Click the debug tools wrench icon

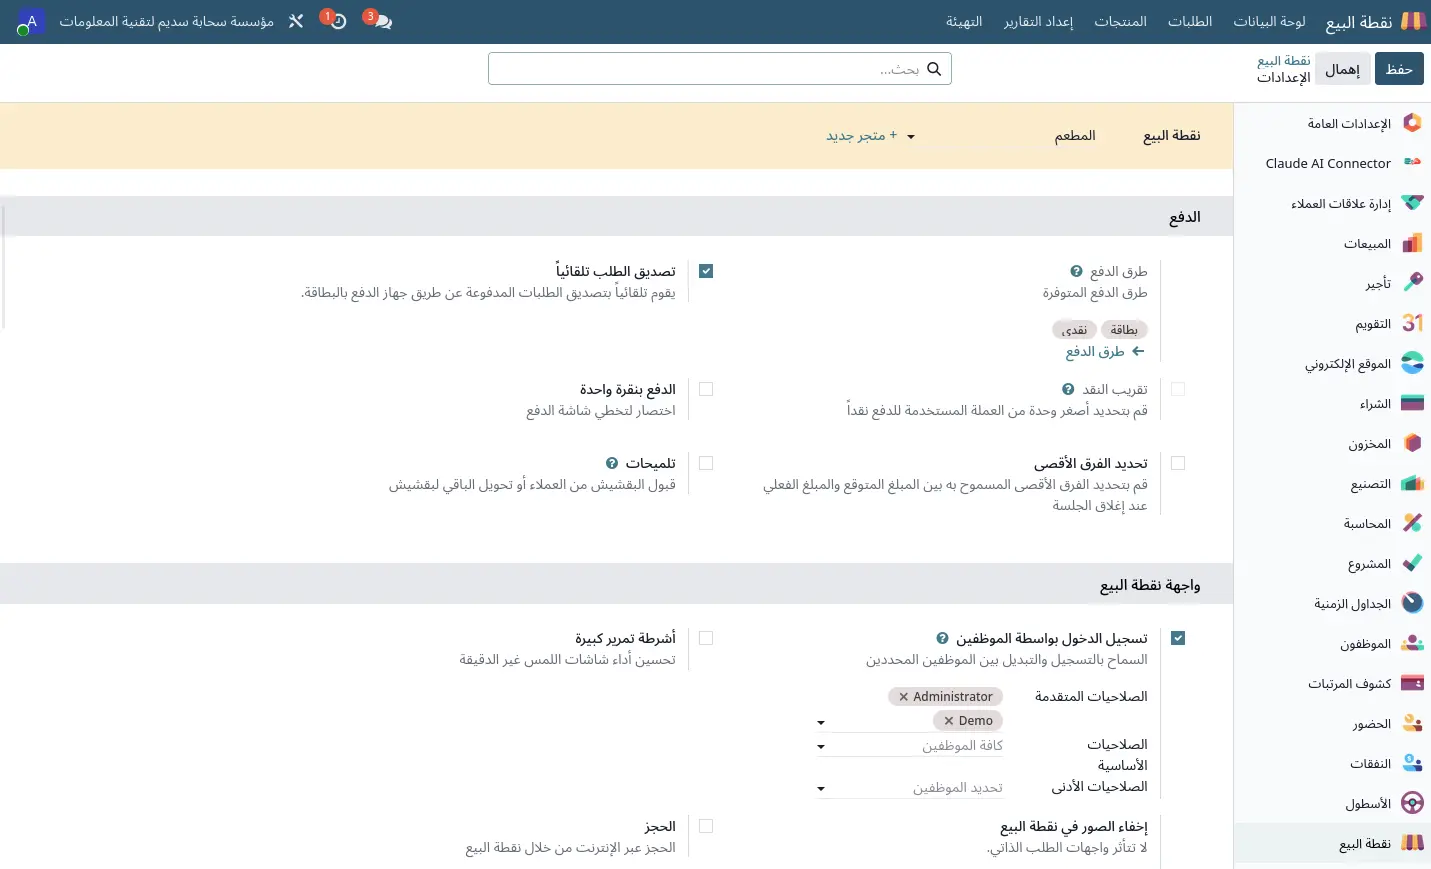coord(296,21)
